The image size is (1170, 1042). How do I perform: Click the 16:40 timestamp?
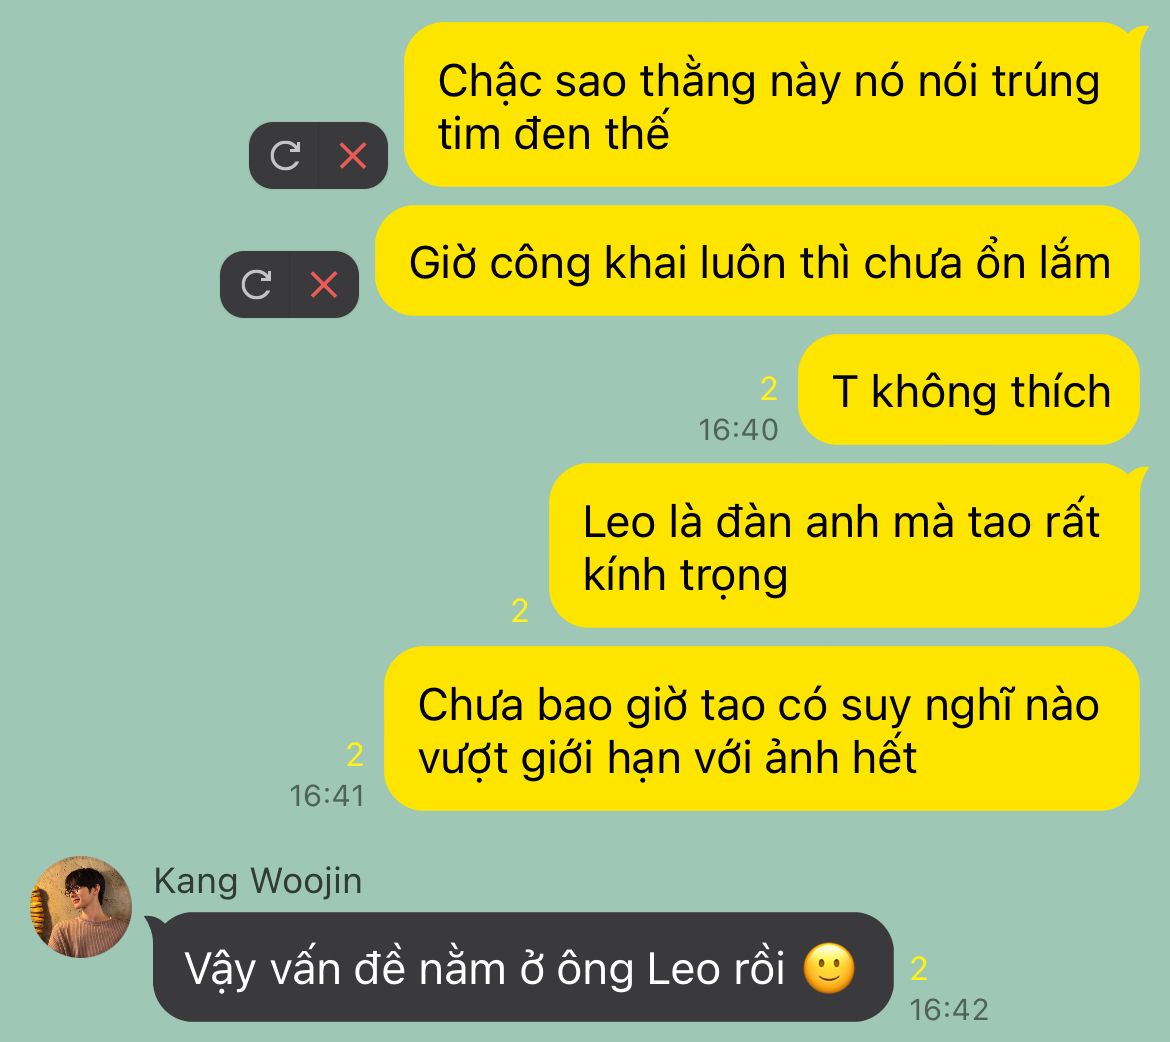738,430
